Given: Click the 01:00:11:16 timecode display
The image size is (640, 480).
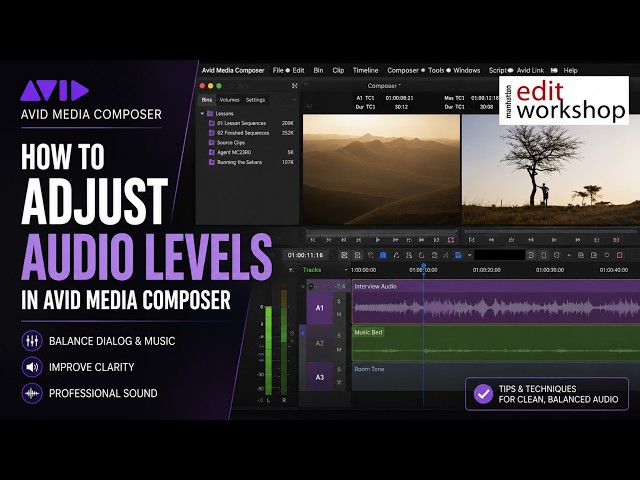Looking at the screenshot, I should 305,255.
